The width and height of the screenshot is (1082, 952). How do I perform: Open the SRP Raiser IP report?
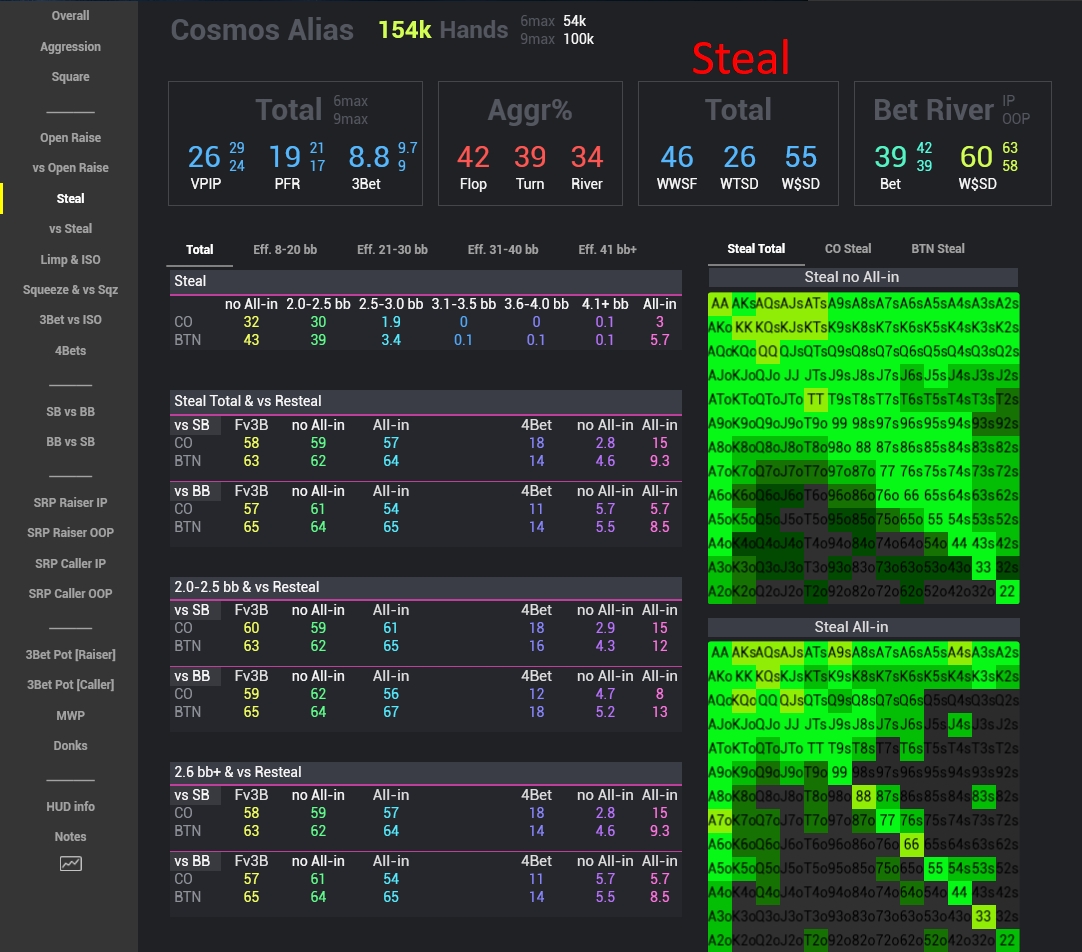70,502
